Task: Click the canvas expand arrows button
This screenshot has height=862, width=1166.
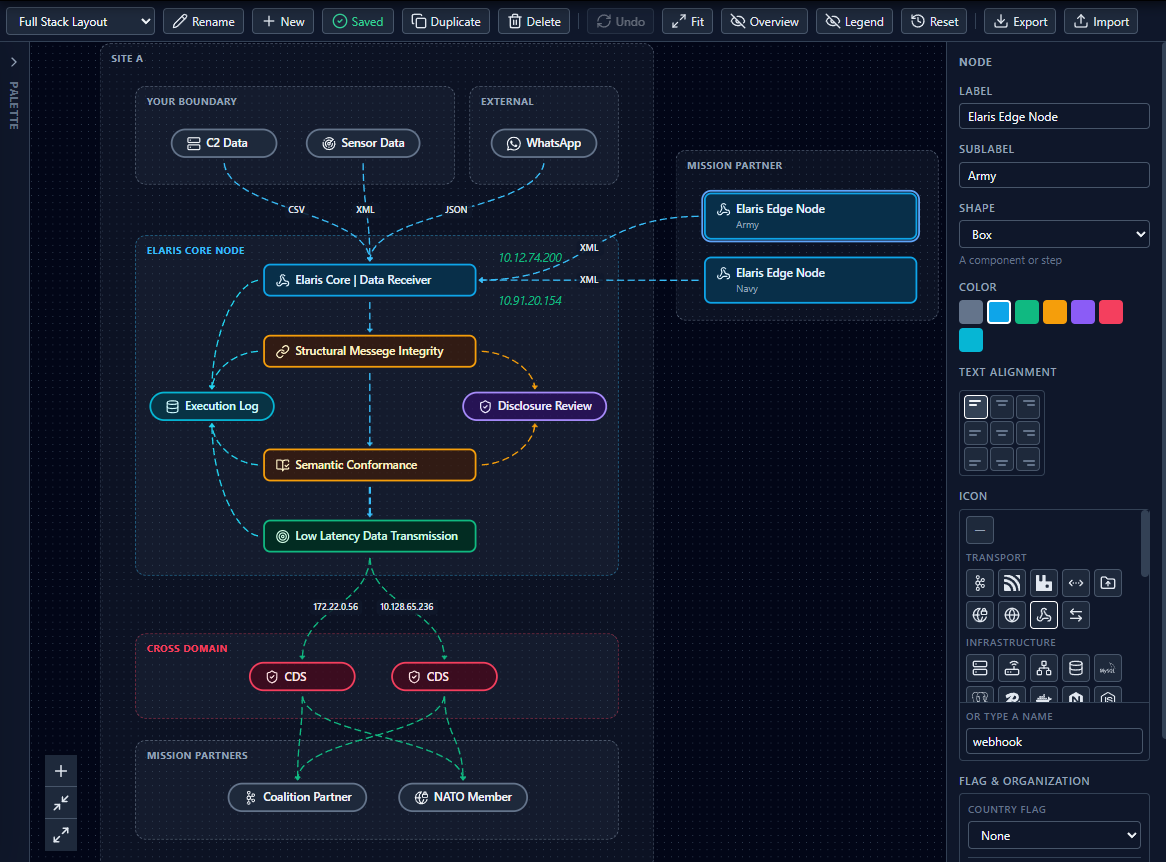Action: [61, 835]
